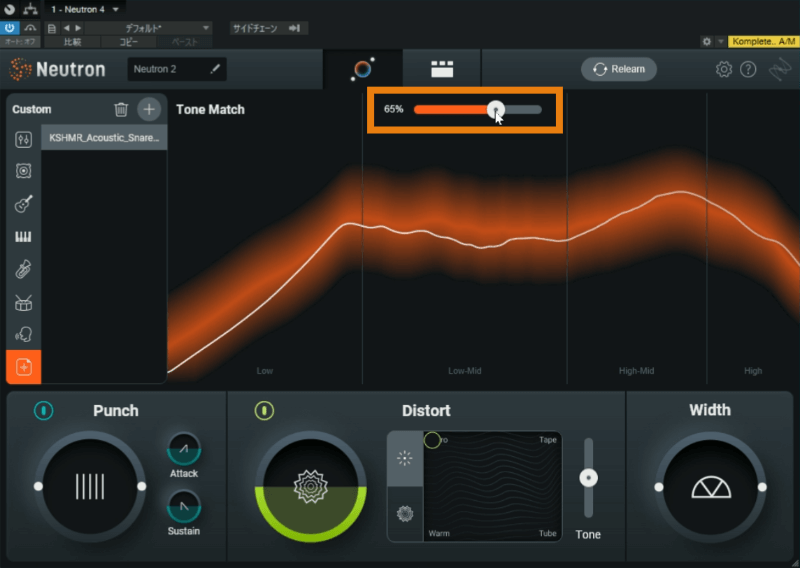Click the Low-Mid band label on spectrum
Screen dimensions: 800x568
(464, 371)
